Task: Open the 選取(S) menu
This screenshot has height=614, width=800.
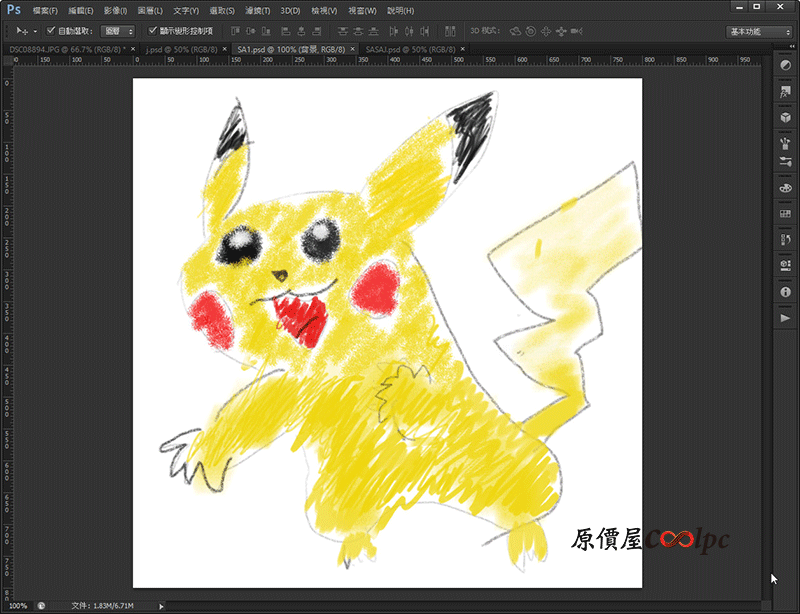Action: (222, 10)
